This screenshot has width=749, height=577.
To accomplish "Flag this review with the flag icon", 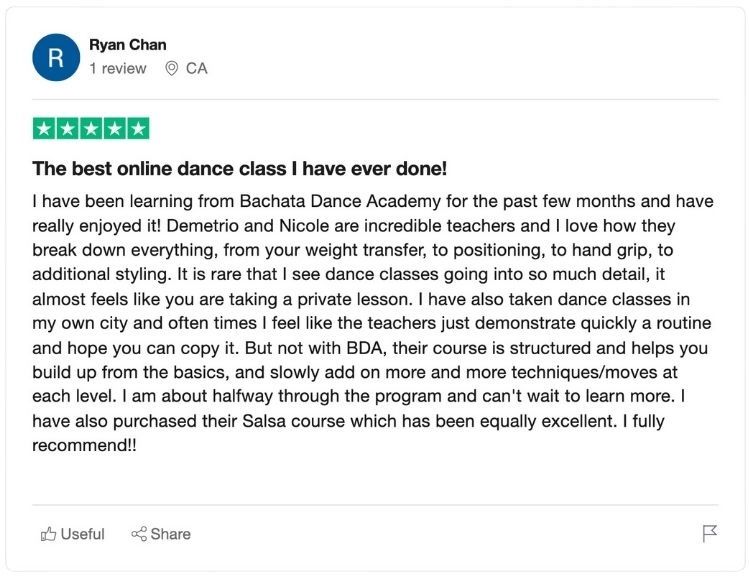I will [710, 533].
